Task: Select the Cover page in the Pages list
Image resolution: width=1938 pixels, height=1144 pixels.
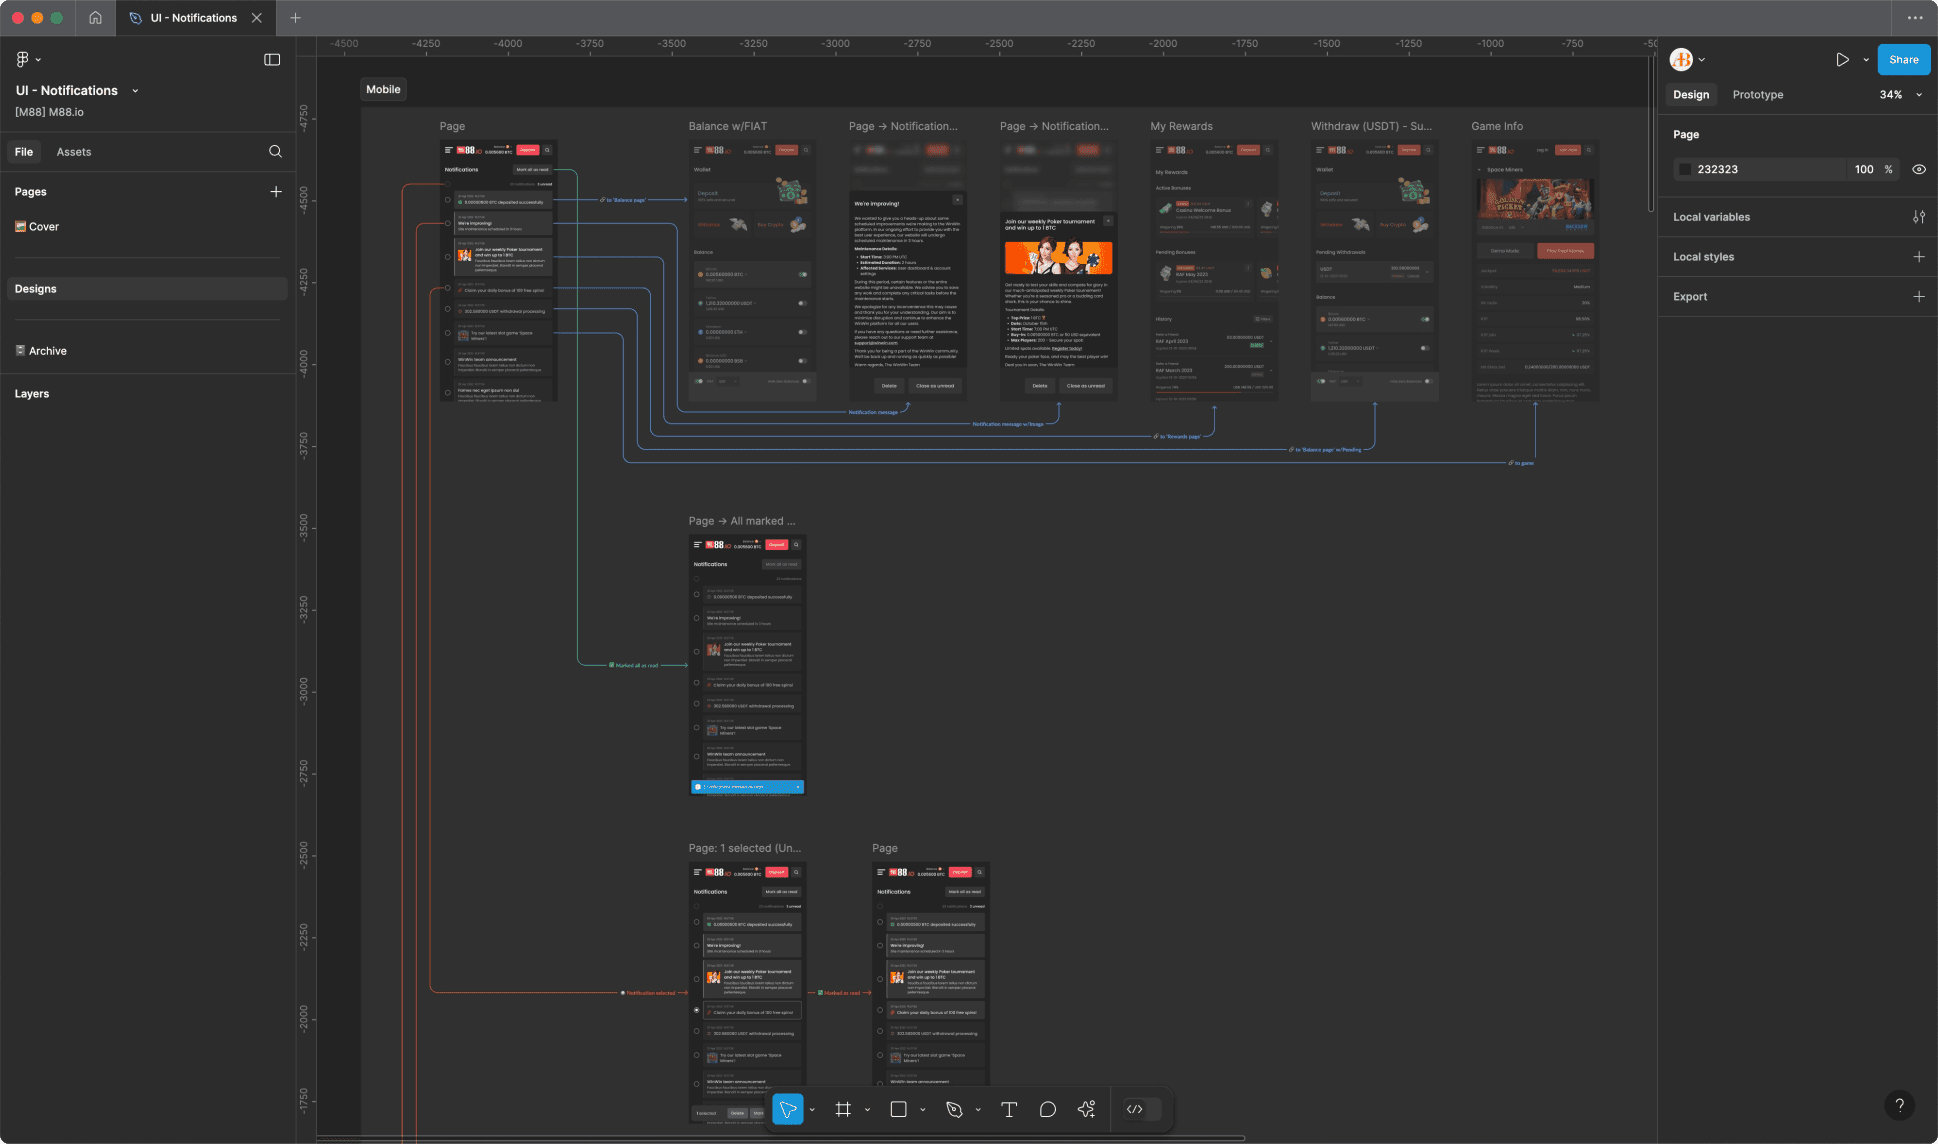Action: click(x=44, y=226)
